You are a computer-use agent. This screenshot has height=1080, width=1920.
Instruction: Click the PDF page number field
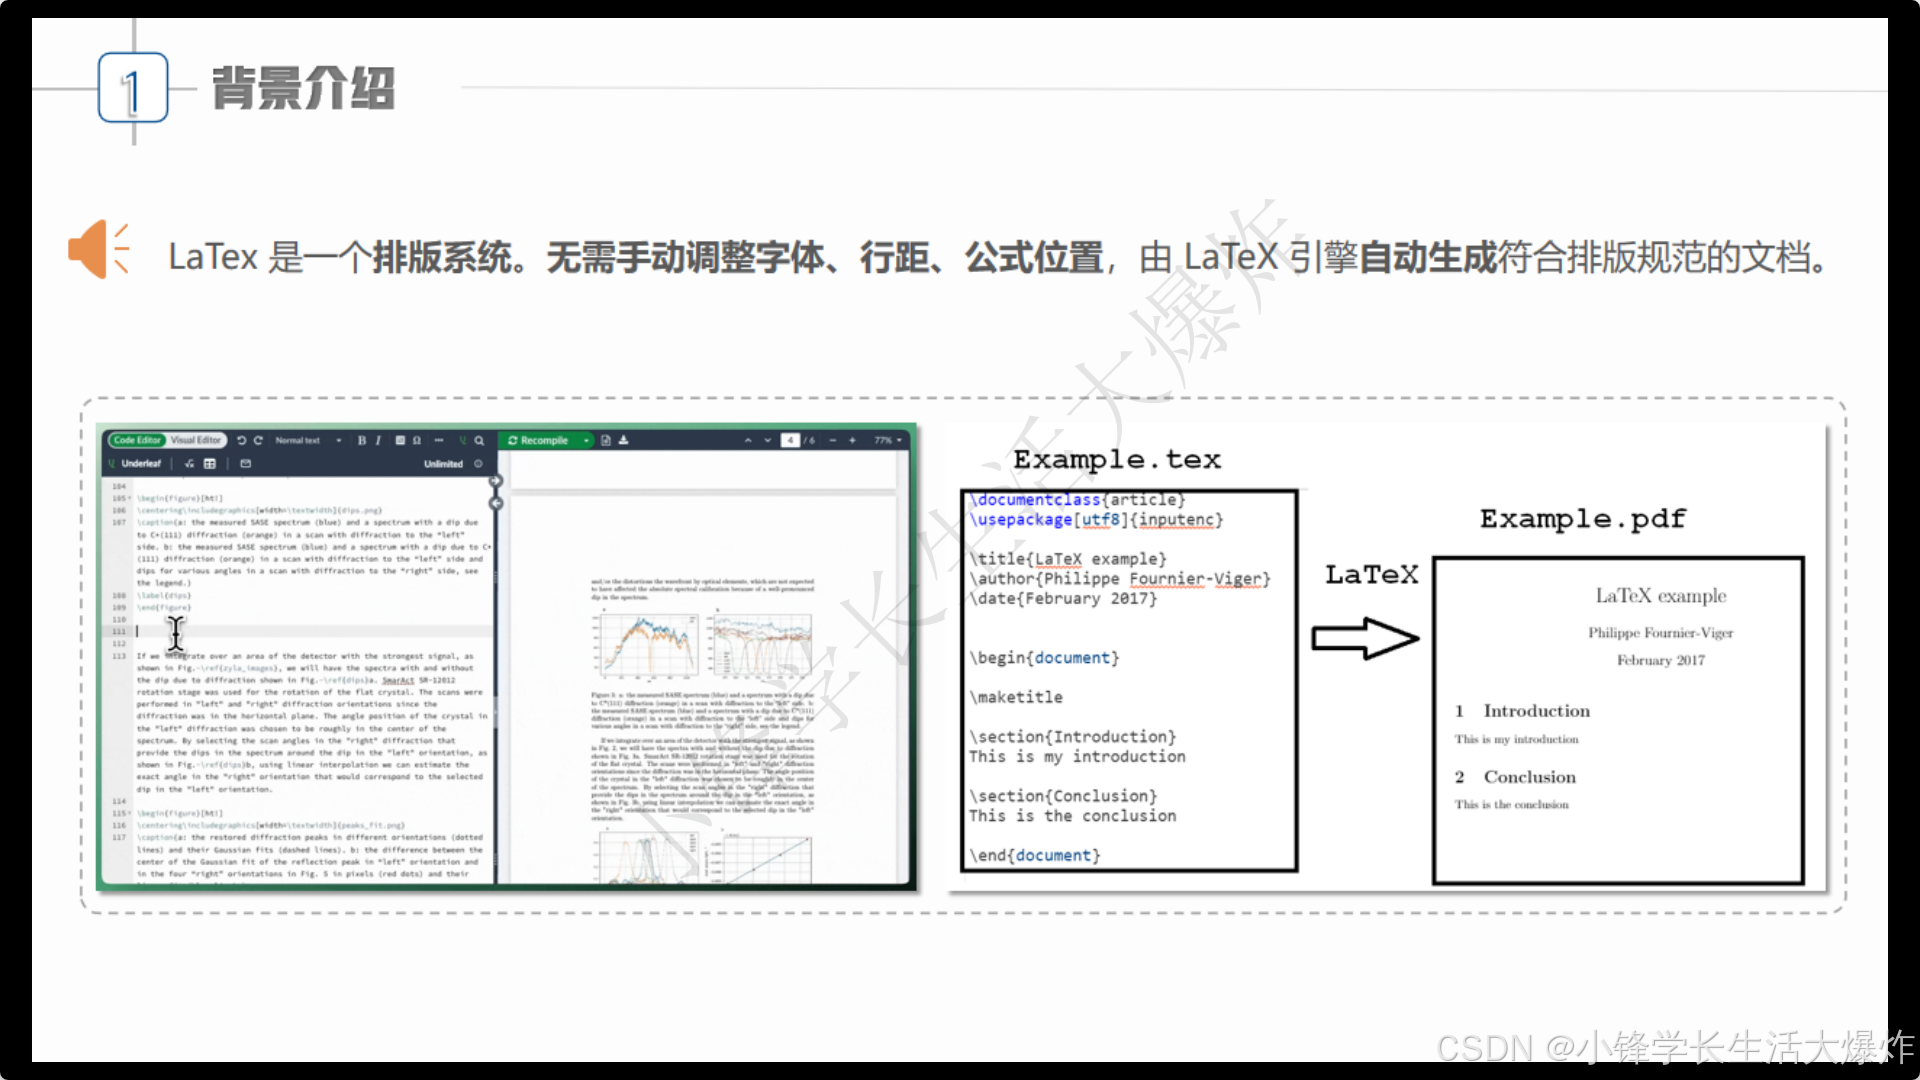click(790, 440)
